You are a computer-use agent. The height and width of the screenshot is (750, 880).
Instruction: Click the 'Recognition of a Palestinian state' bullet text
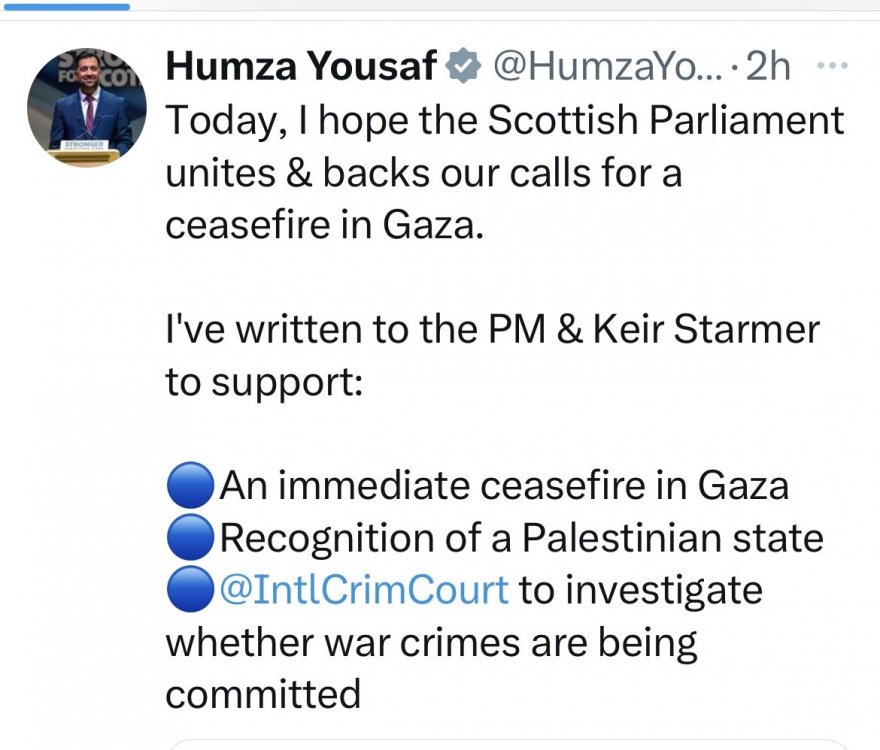click(x=521, y=538)
